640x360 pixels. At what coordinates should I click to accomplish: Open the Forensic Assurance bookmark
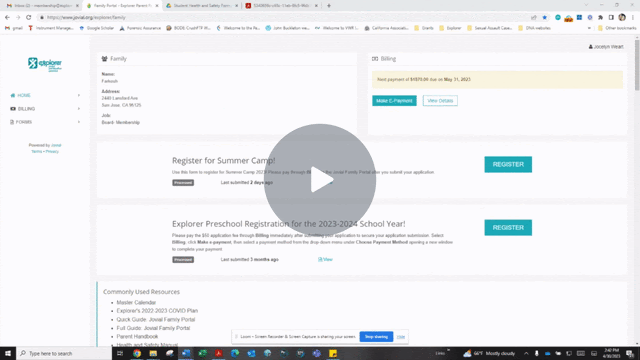pos(140,28)
